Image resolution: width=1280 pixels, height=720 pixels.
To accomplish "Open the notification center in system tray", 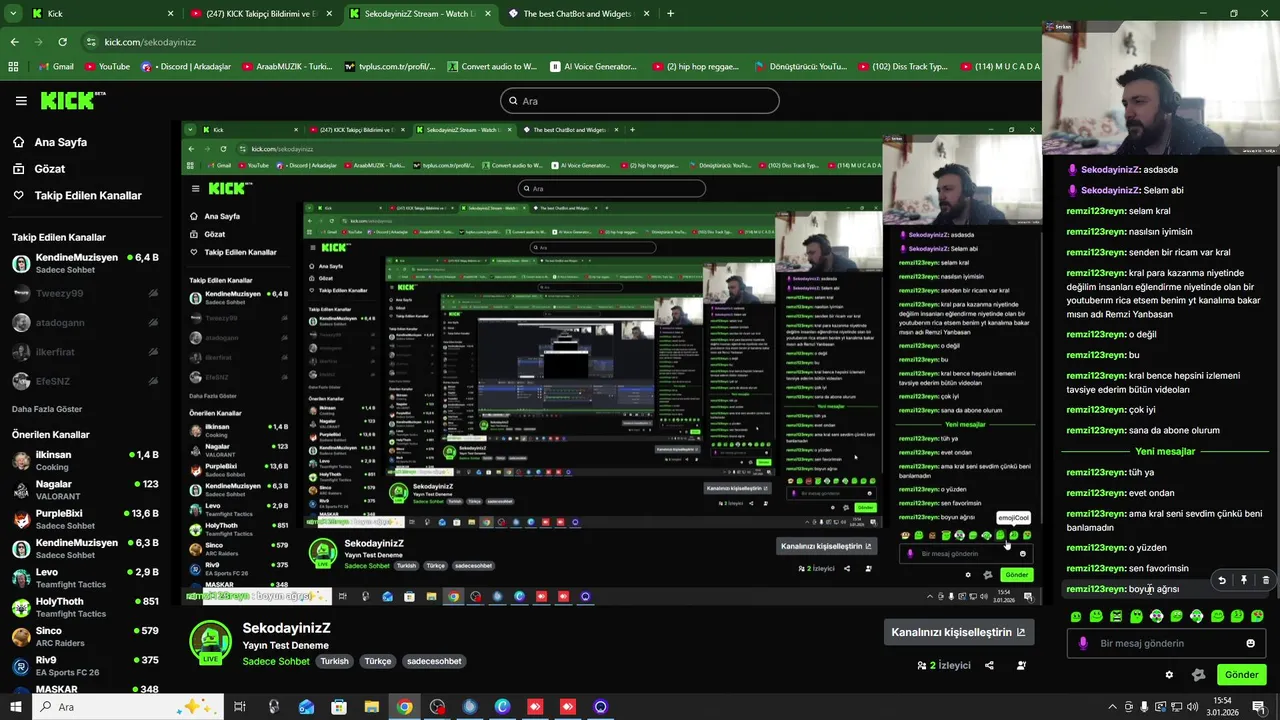I will [1260, 707].
